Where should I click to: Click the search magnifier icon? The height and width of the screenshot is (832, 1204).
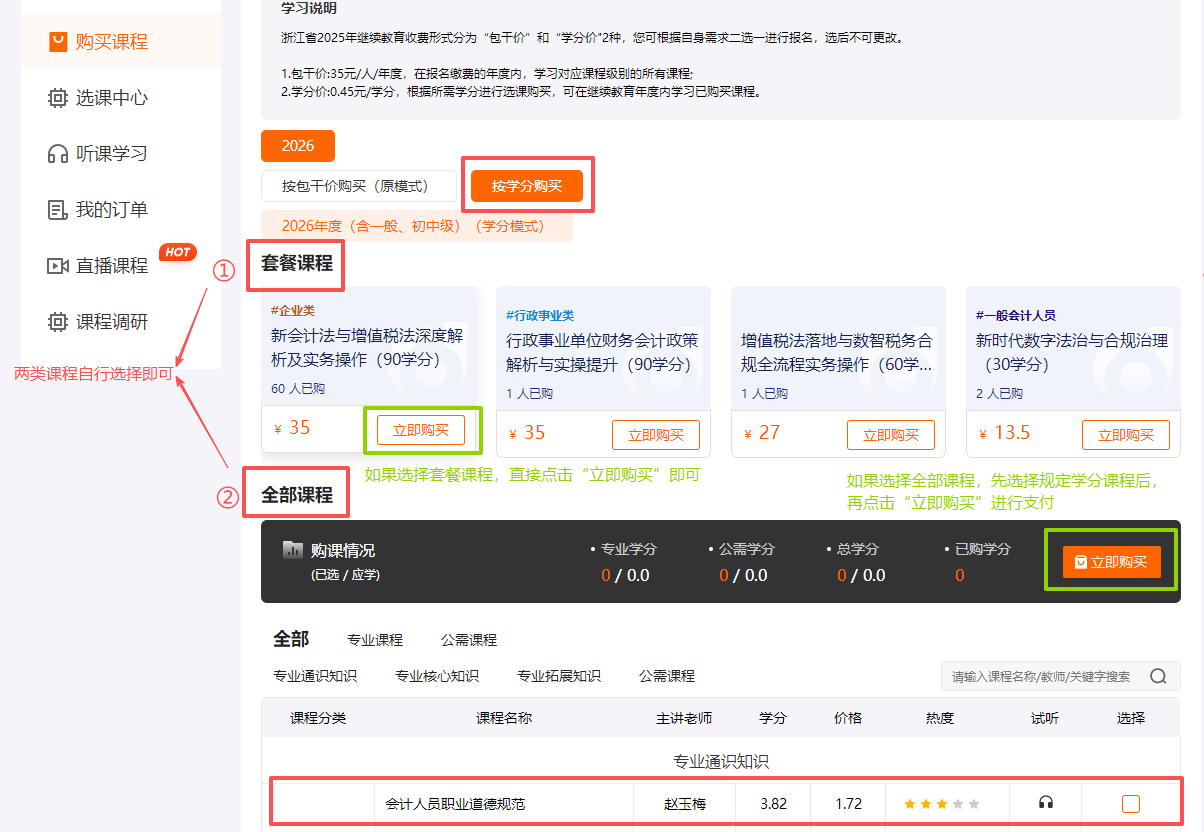pos(1158,675)
